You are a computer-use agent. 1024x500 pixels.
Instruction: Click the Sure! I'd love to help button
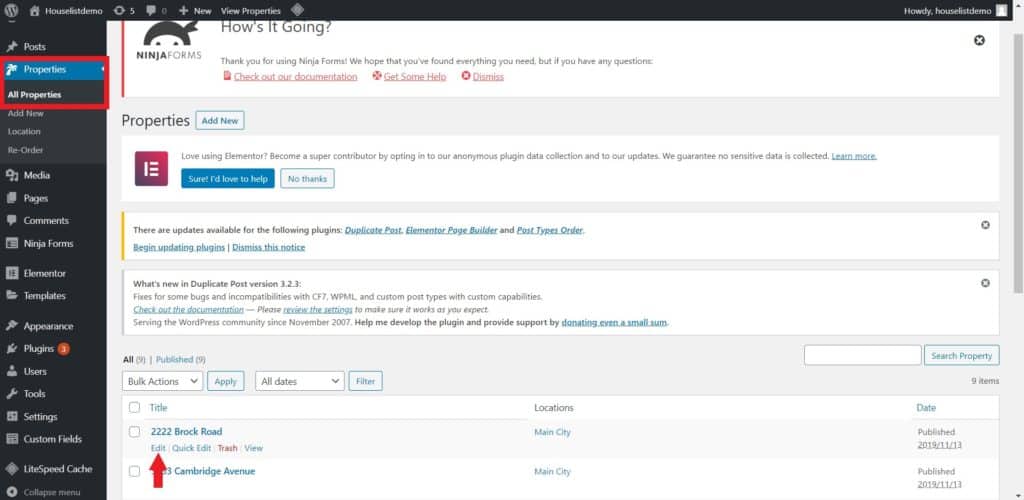(x=228, y=179)
